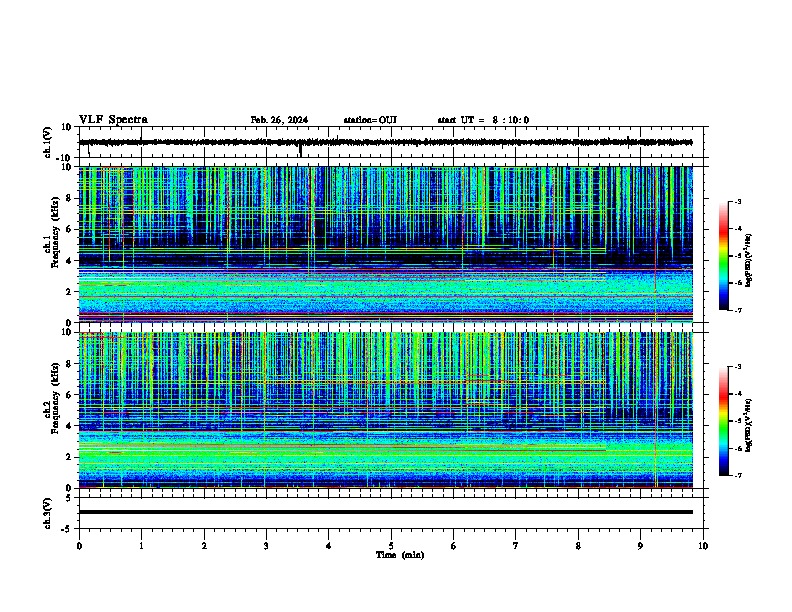Select the date text "Feb. 26, 2024"
Image resolution: width=792 pixels, height=612 pixels.
click(279, 120)
